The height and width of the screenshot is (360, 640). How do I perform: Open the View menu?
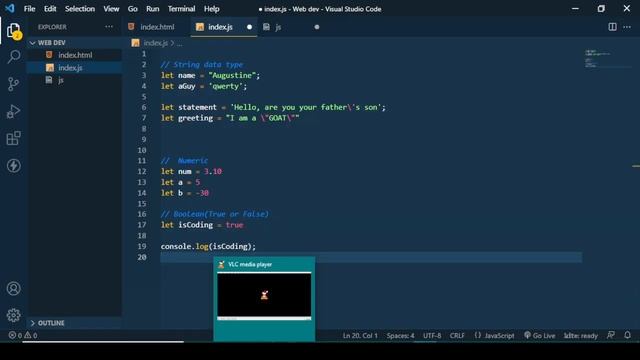(x=111, y=9)
